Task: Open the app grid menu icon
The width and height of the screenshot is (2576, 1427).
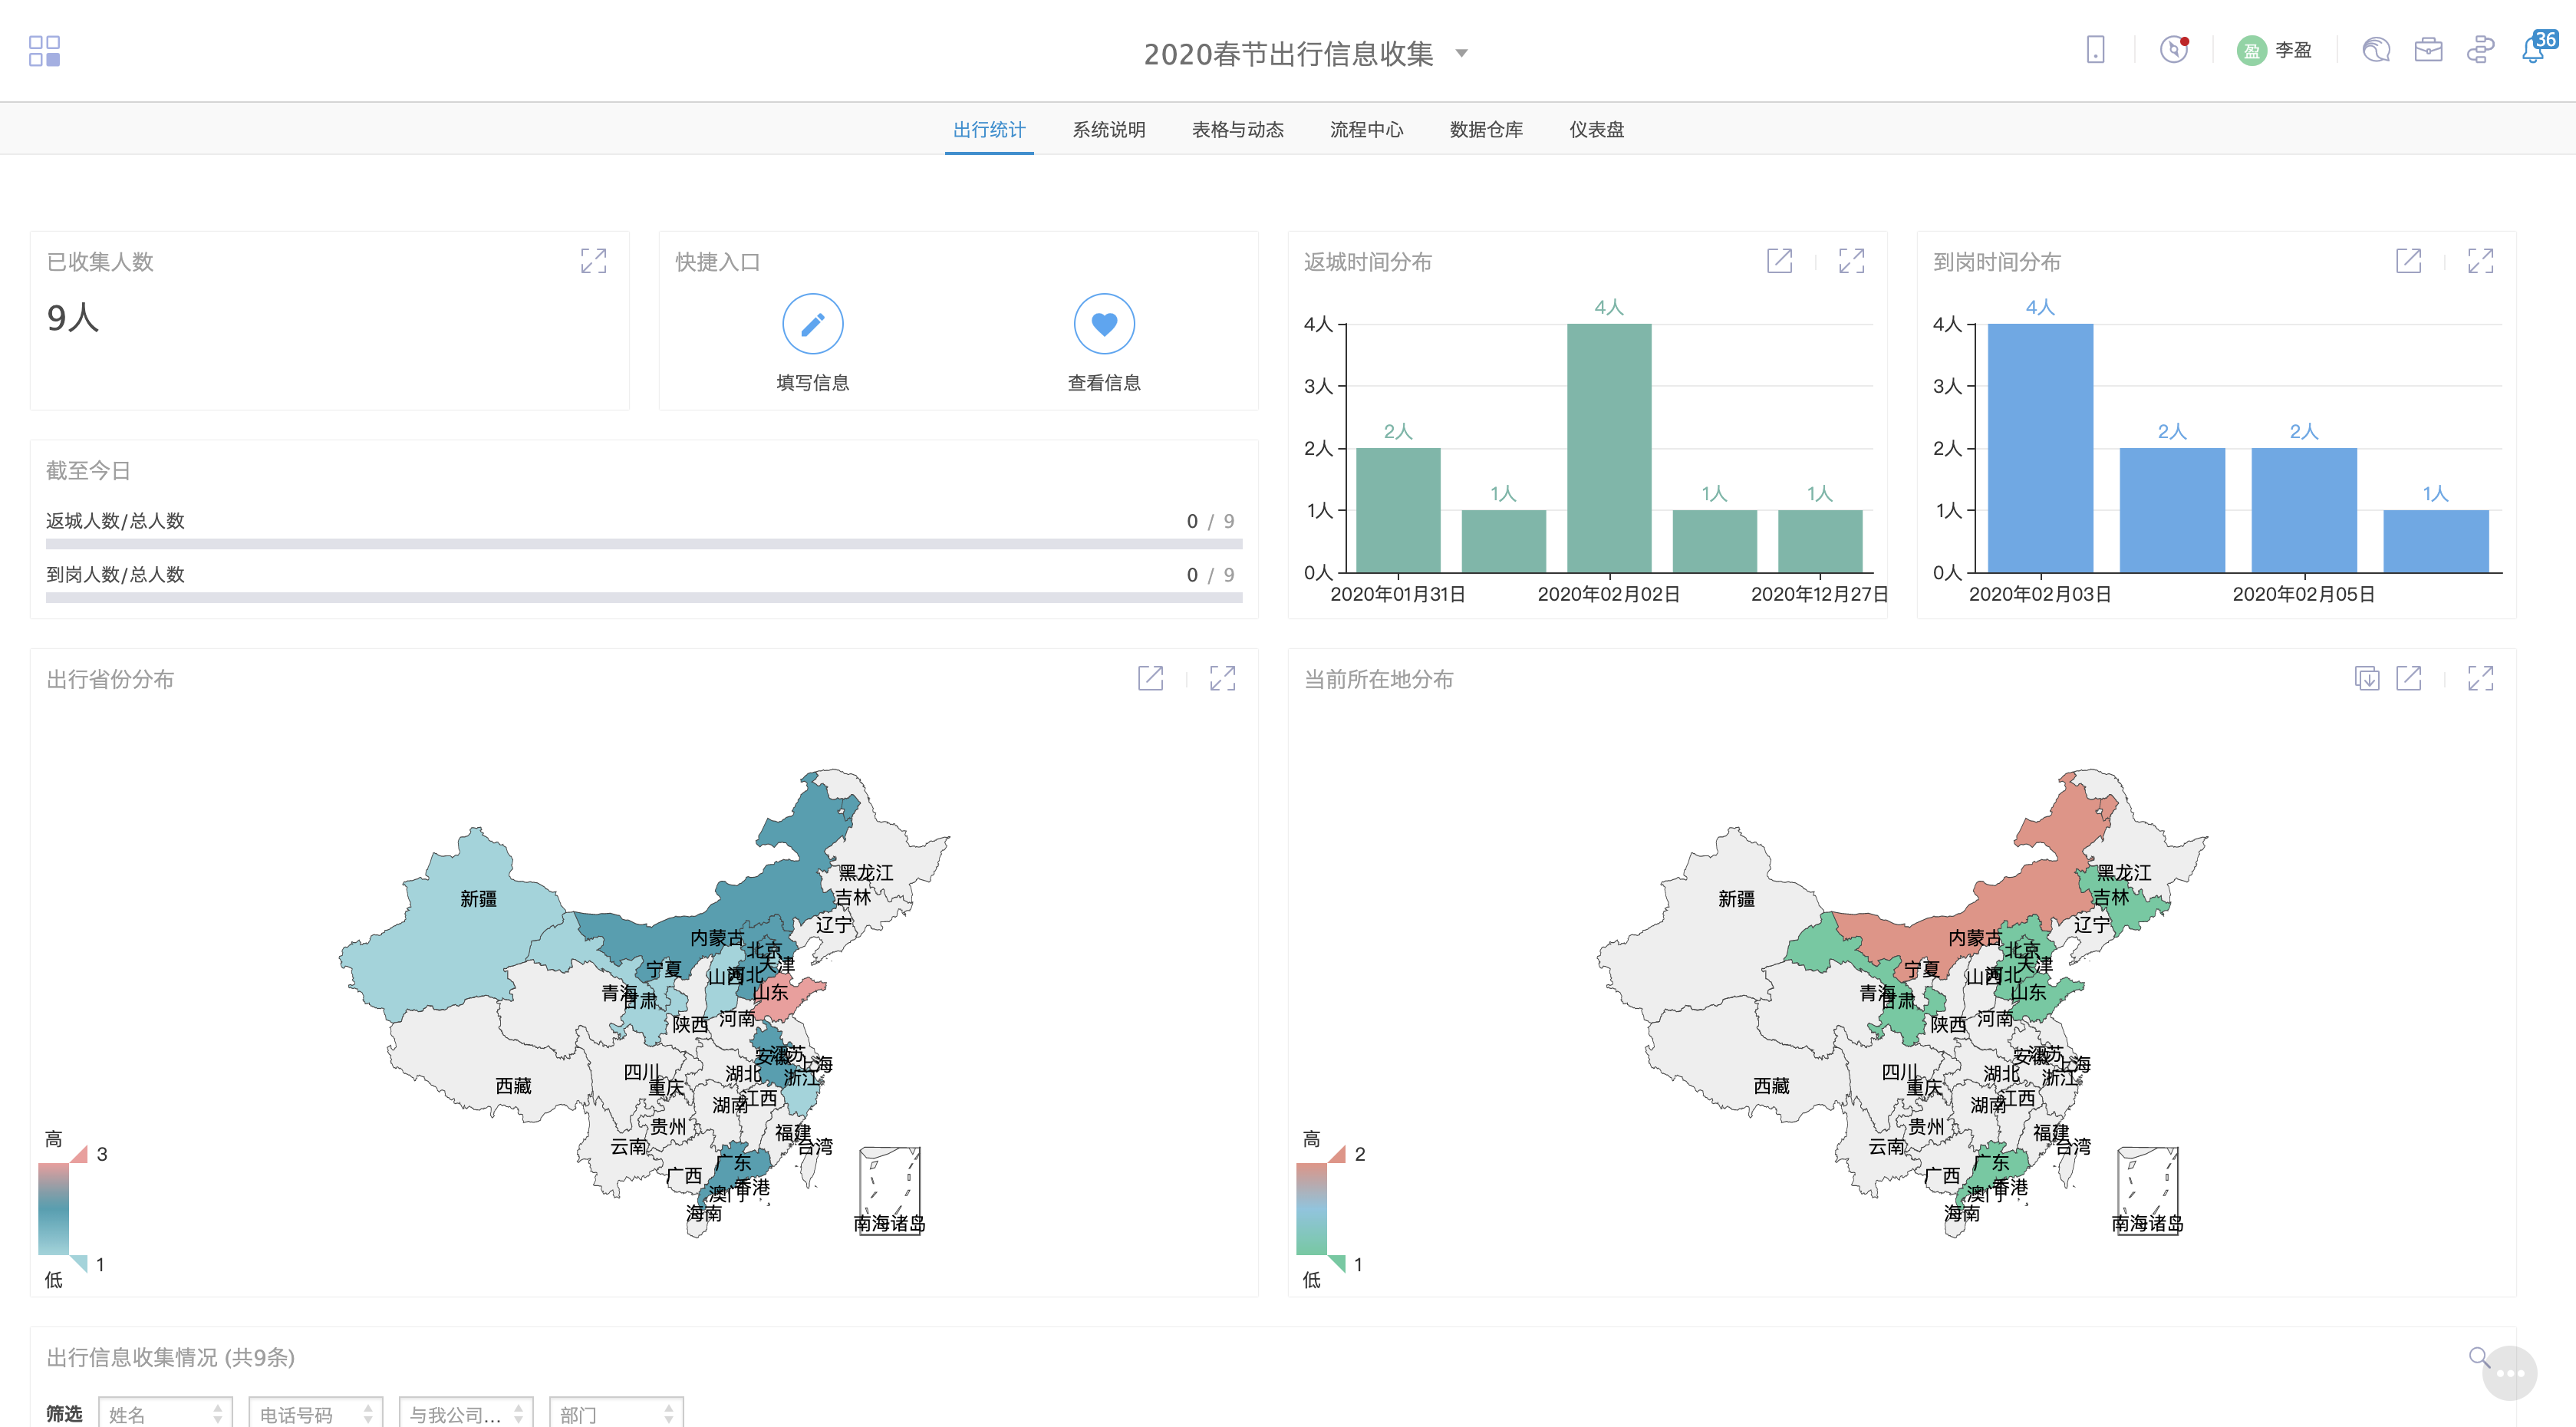Action: click(x=44, y=51)
